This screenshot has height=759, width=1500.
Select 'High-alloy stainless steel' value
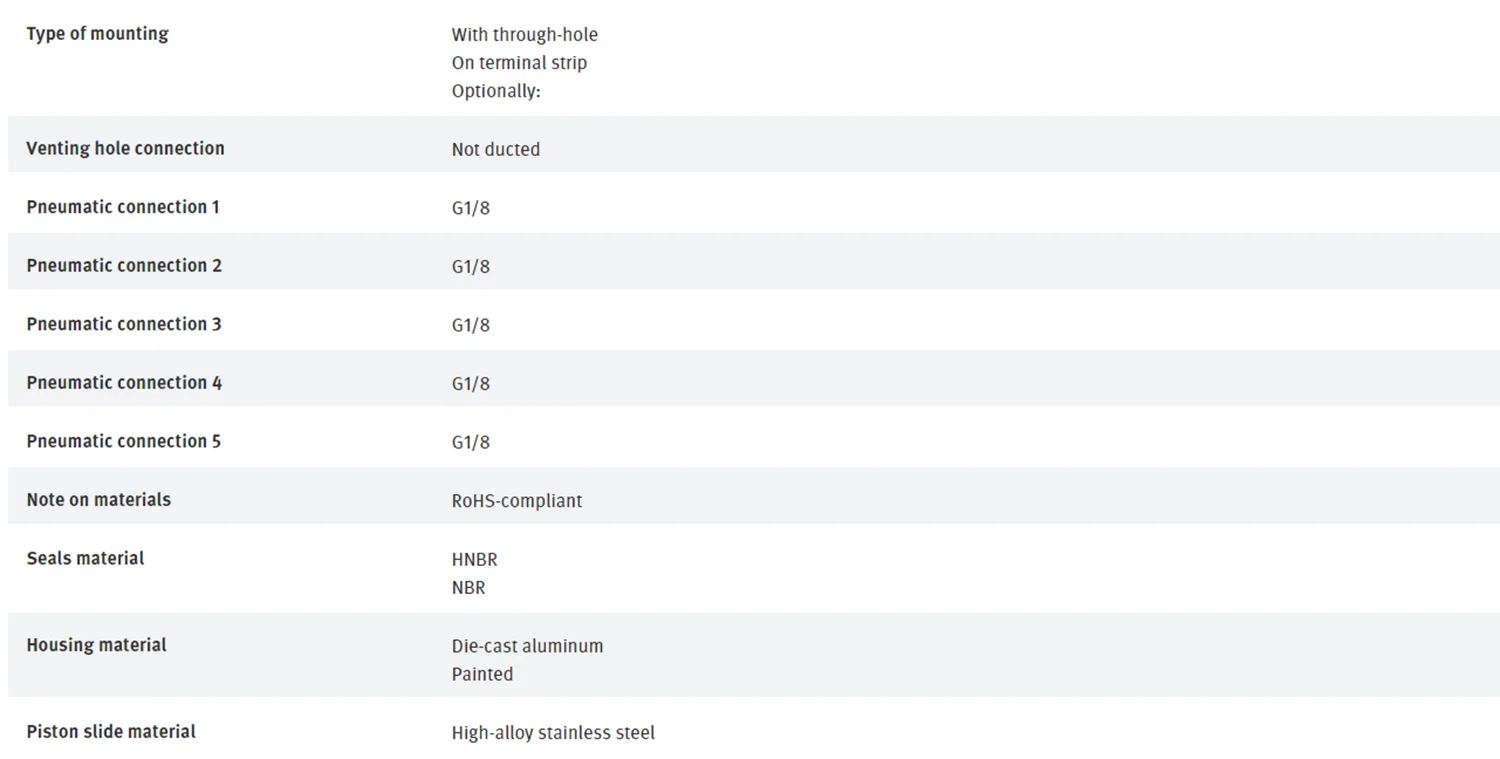tap(553, 733)
